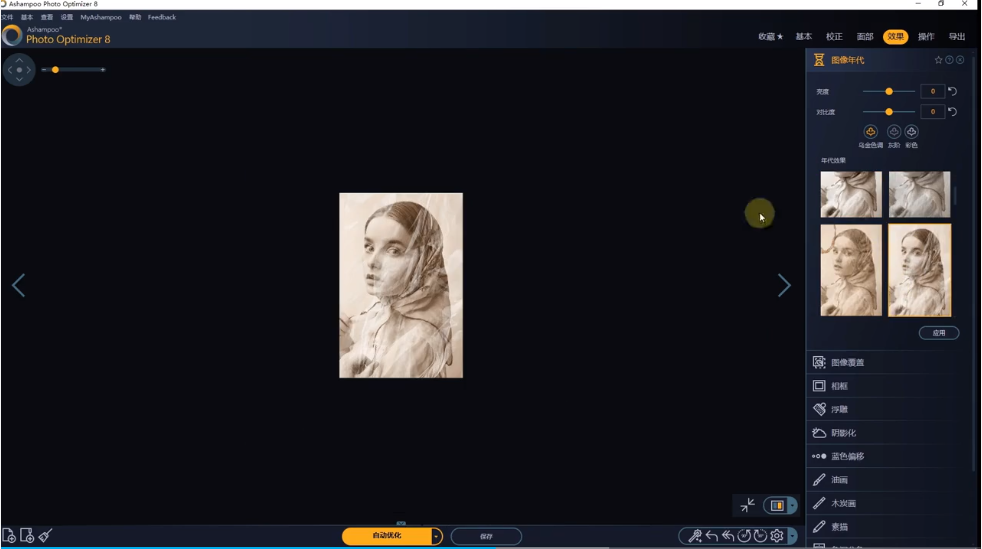Close the Image Age effect panel
Screen dimensions: 982x549
tap(960, 60)
